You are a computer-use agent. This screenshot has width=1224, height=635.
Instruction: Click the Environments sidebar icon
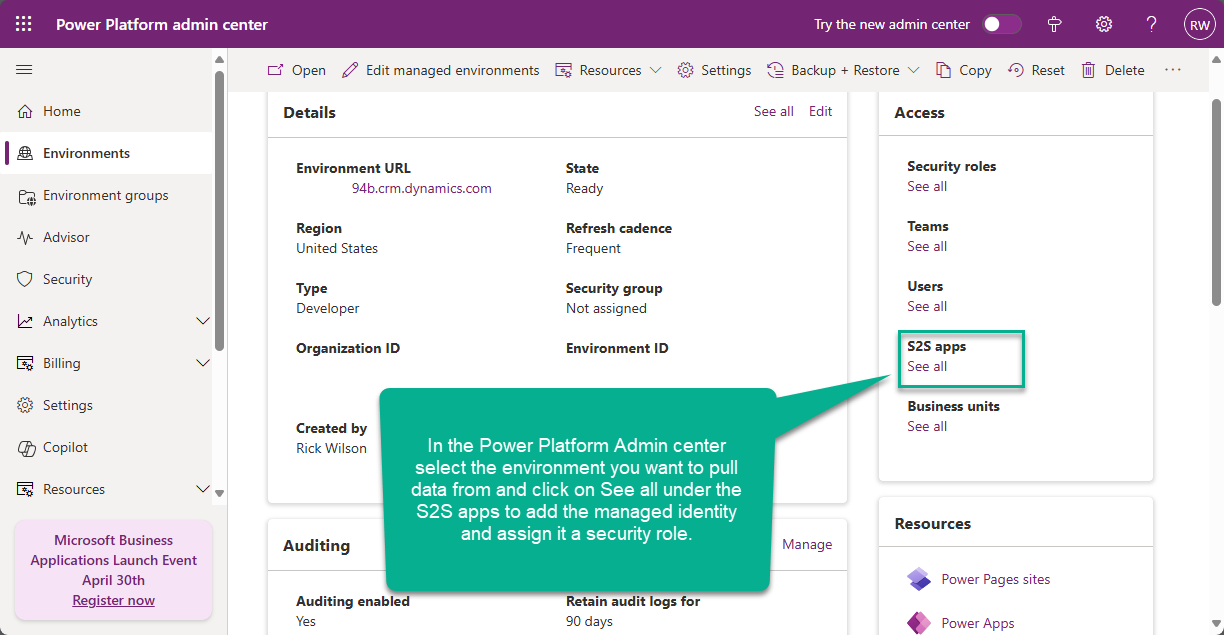click(x=25, y=153)
